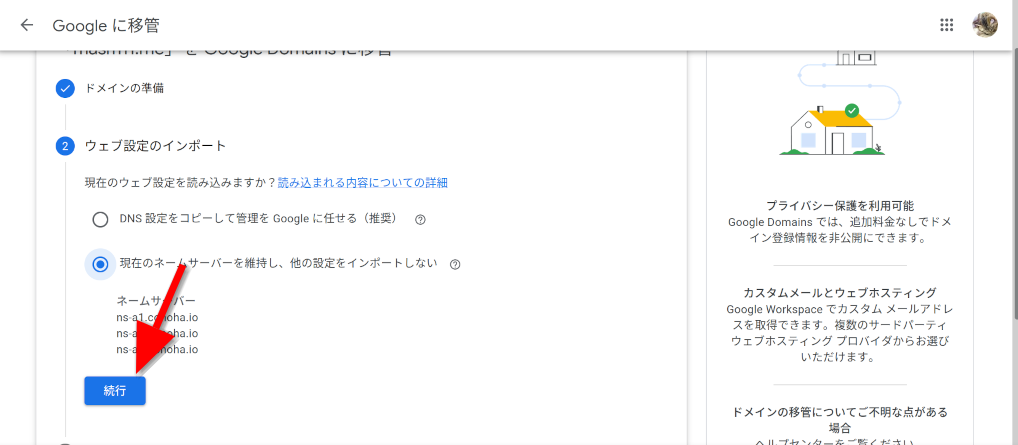Viewport: 1018px width, 445px height.
Task: Open 読み込まれる内容についての詳細 link
Action: pyautogui.click(x=362, y=183)
